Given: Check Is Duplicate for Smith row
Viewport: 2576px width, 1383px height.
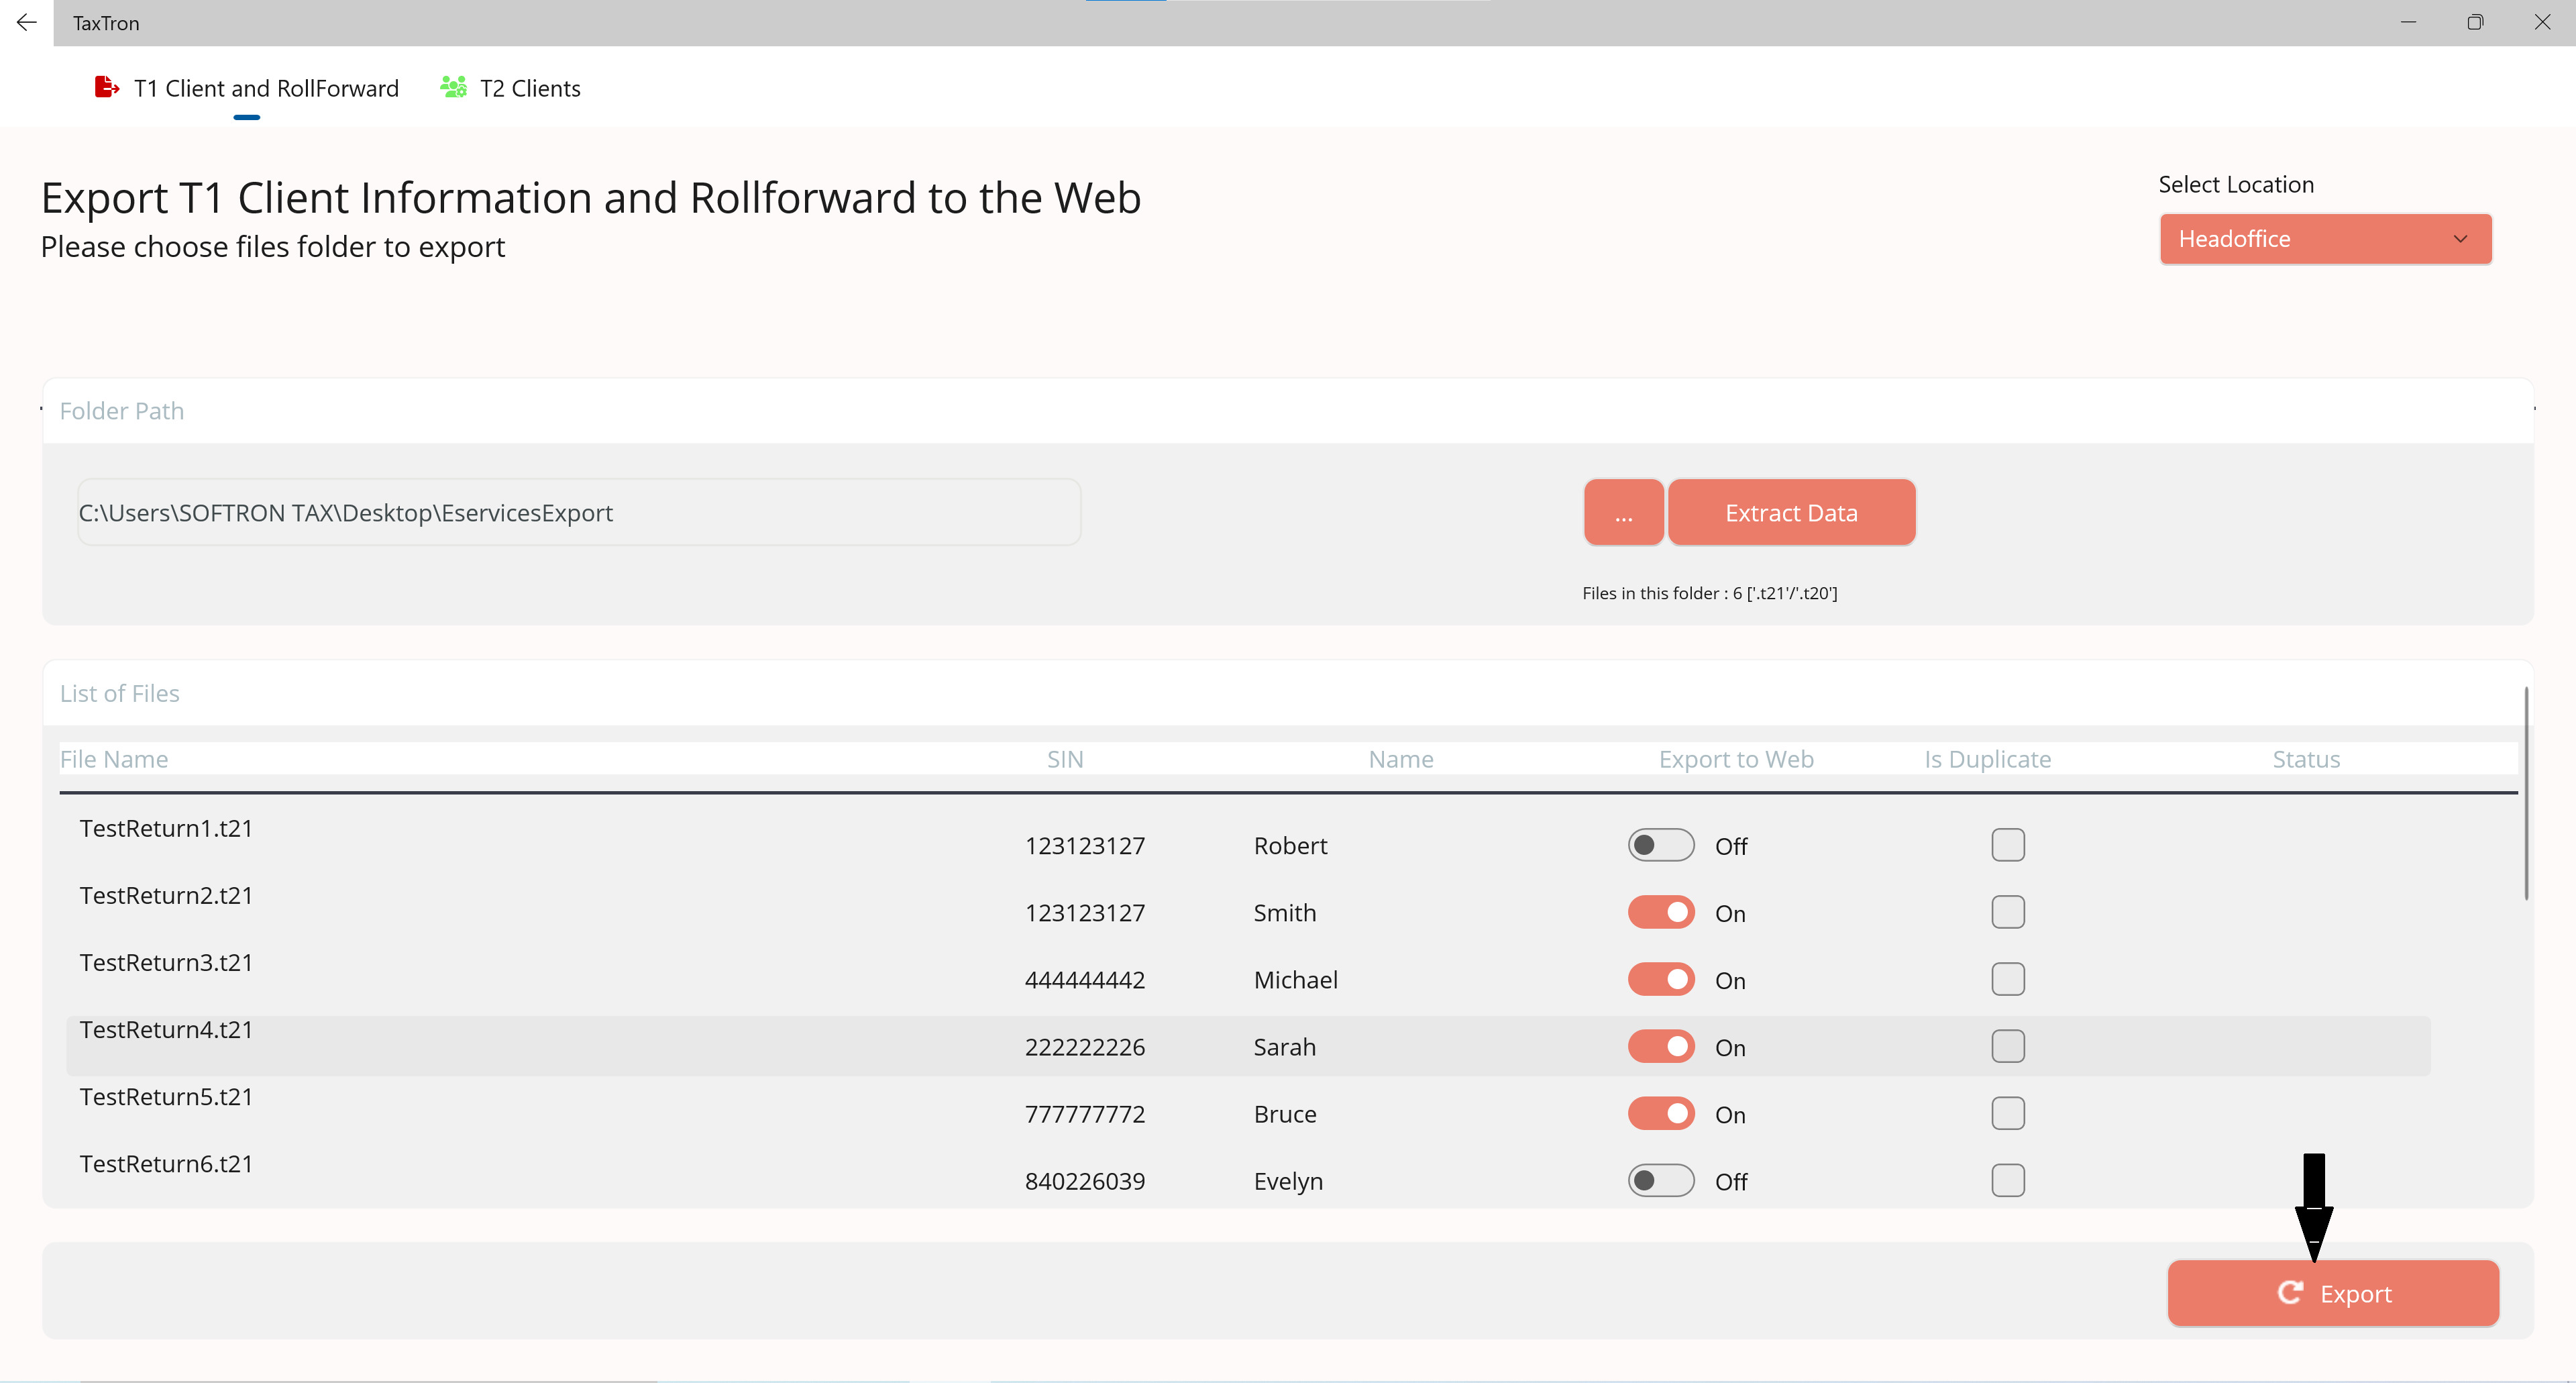Looking at the screenshot, I should click(x=2007, y=912).
